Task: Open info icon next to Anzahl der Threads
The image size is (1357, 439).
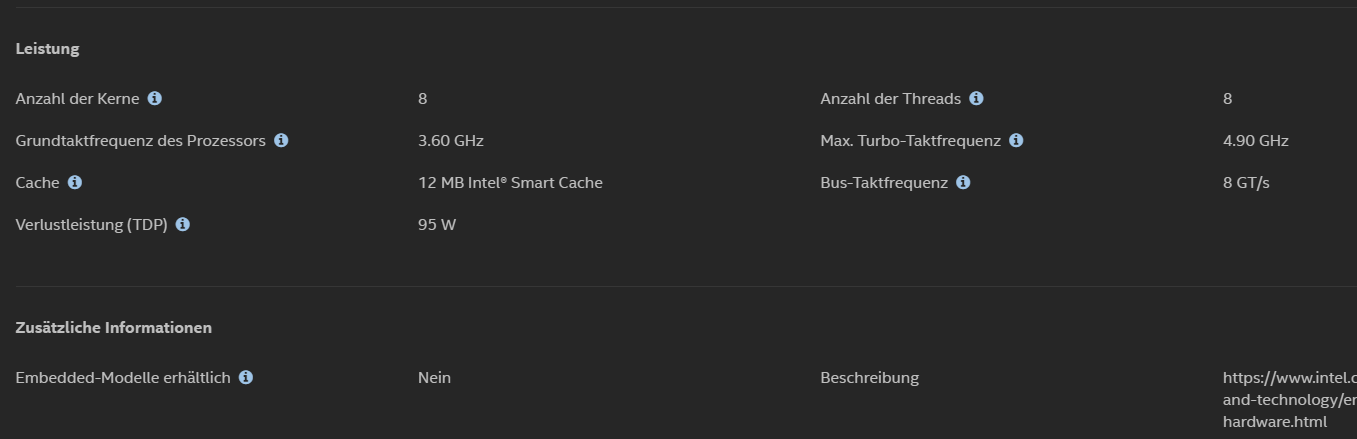Action: click(x=976, y=98)
